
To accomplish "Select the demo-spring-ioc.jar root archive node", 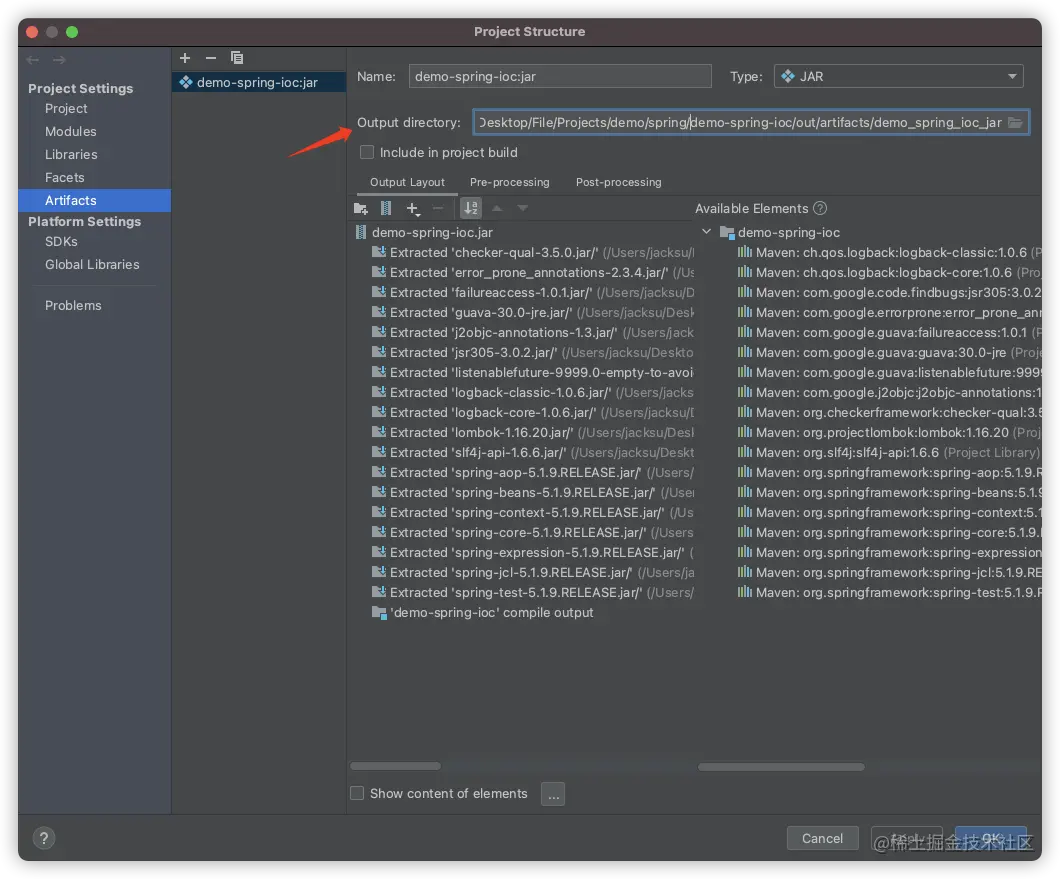I will point(425,233).
